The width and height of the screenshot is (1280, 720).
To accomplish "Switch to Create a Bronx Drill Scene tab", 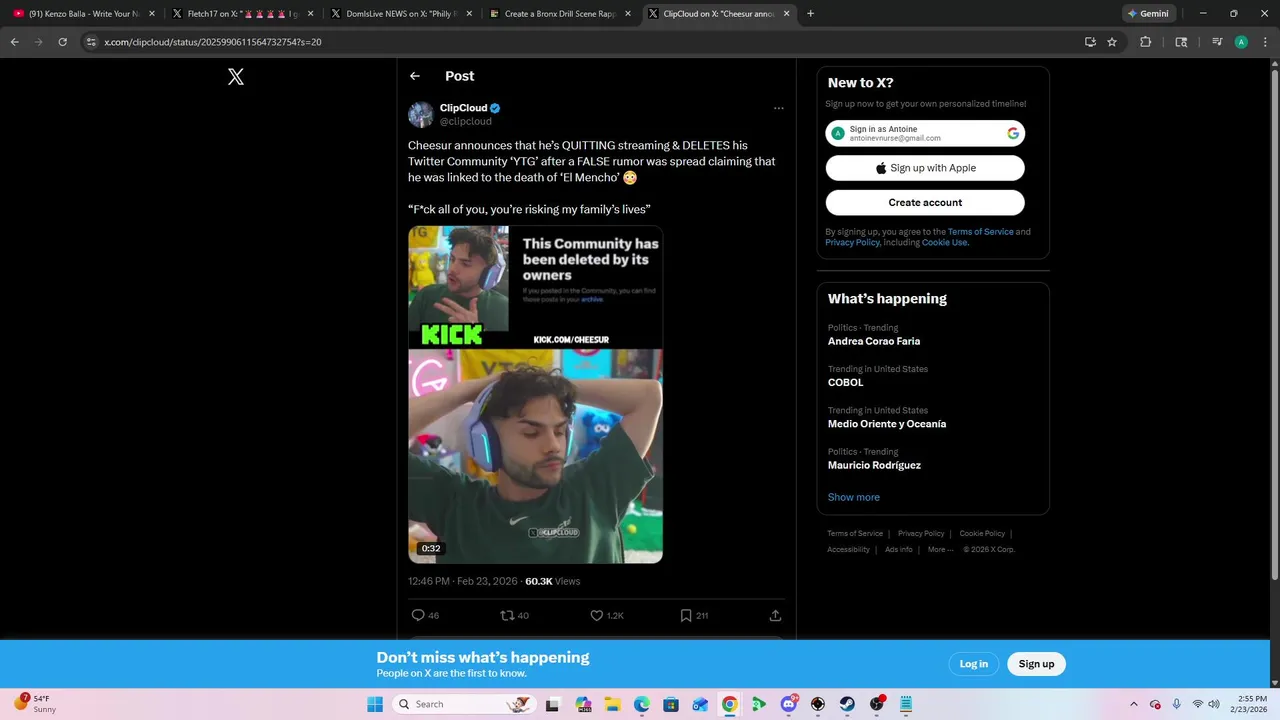I will coord(560,14).
